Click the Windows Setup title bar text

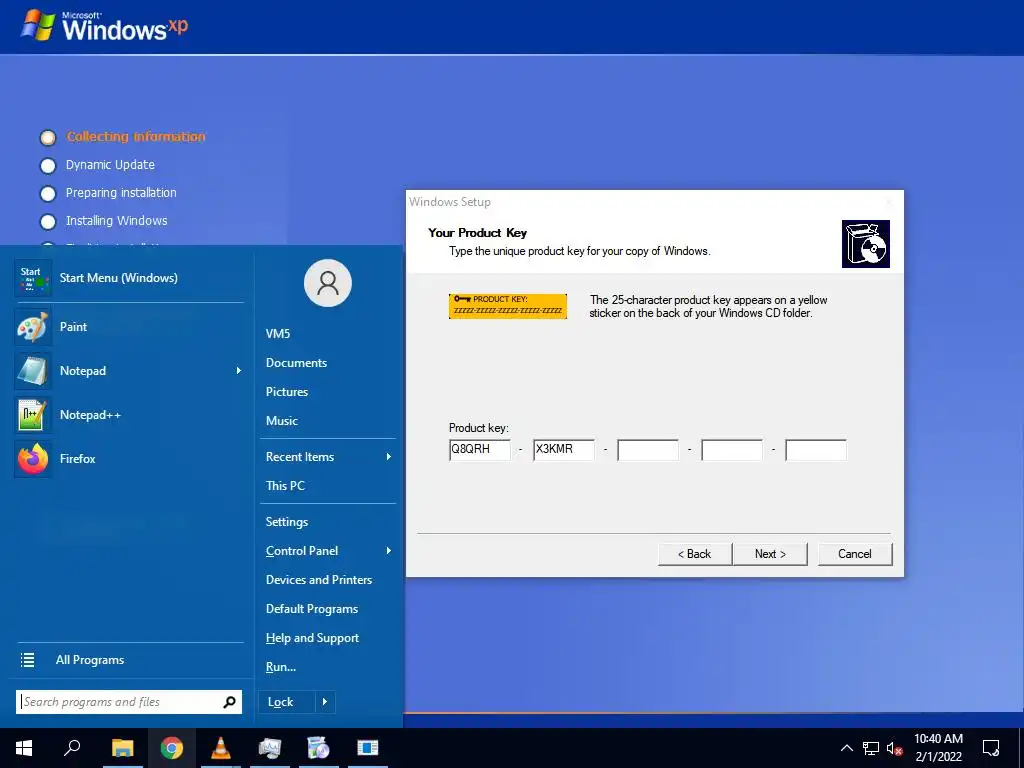coord(450,202)
